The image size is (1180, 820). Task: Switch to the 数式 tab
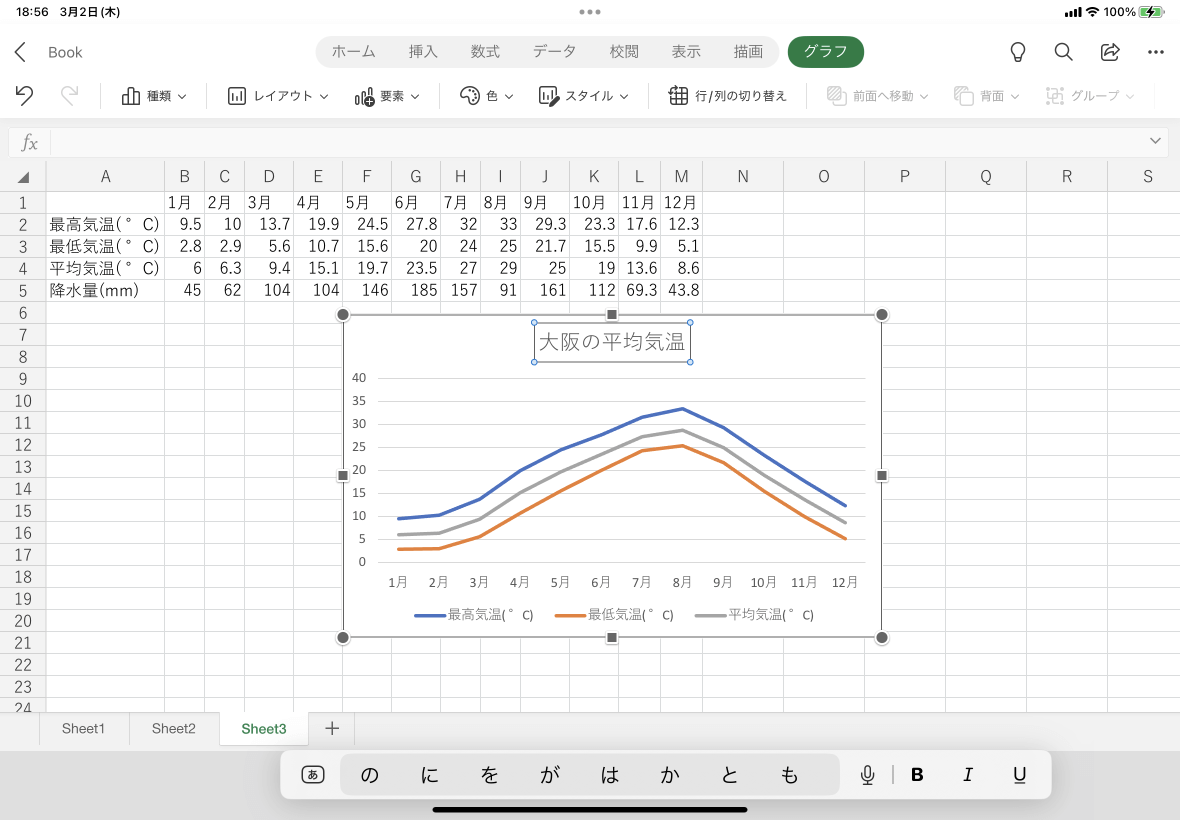click(x=485, y=52)
